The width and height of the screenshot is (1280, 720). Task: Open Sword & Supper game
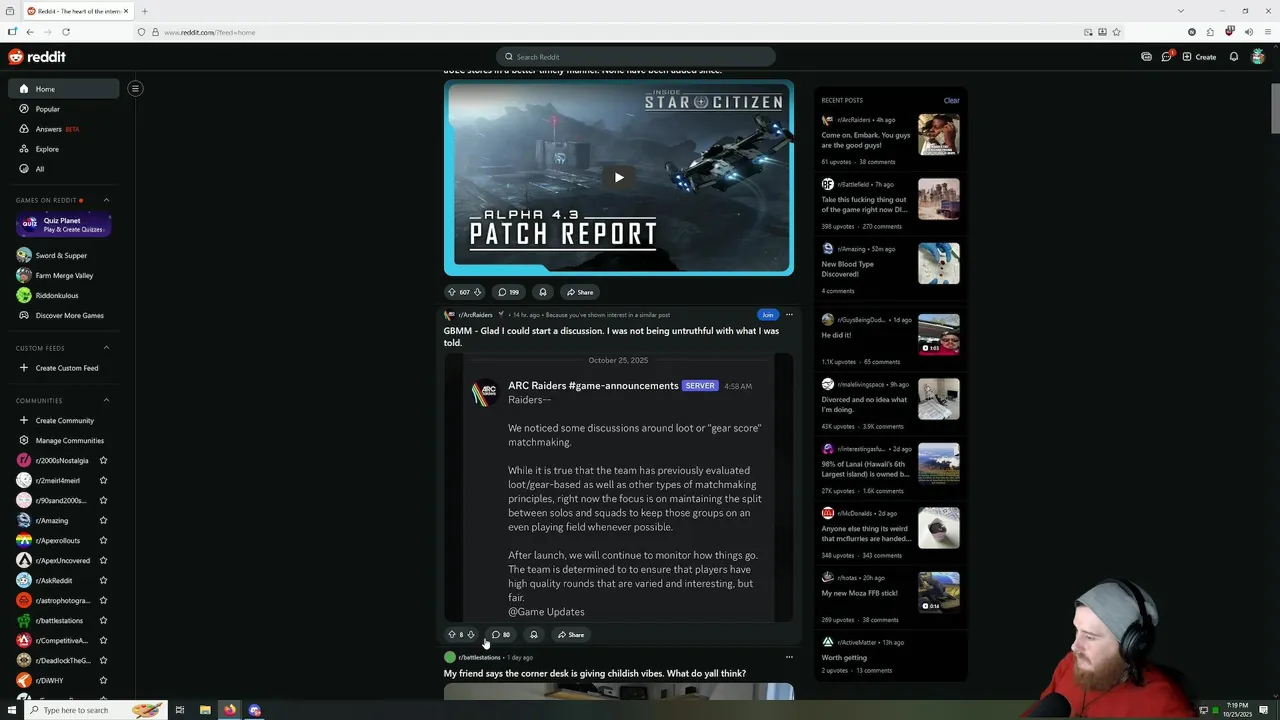coord(63,255)
